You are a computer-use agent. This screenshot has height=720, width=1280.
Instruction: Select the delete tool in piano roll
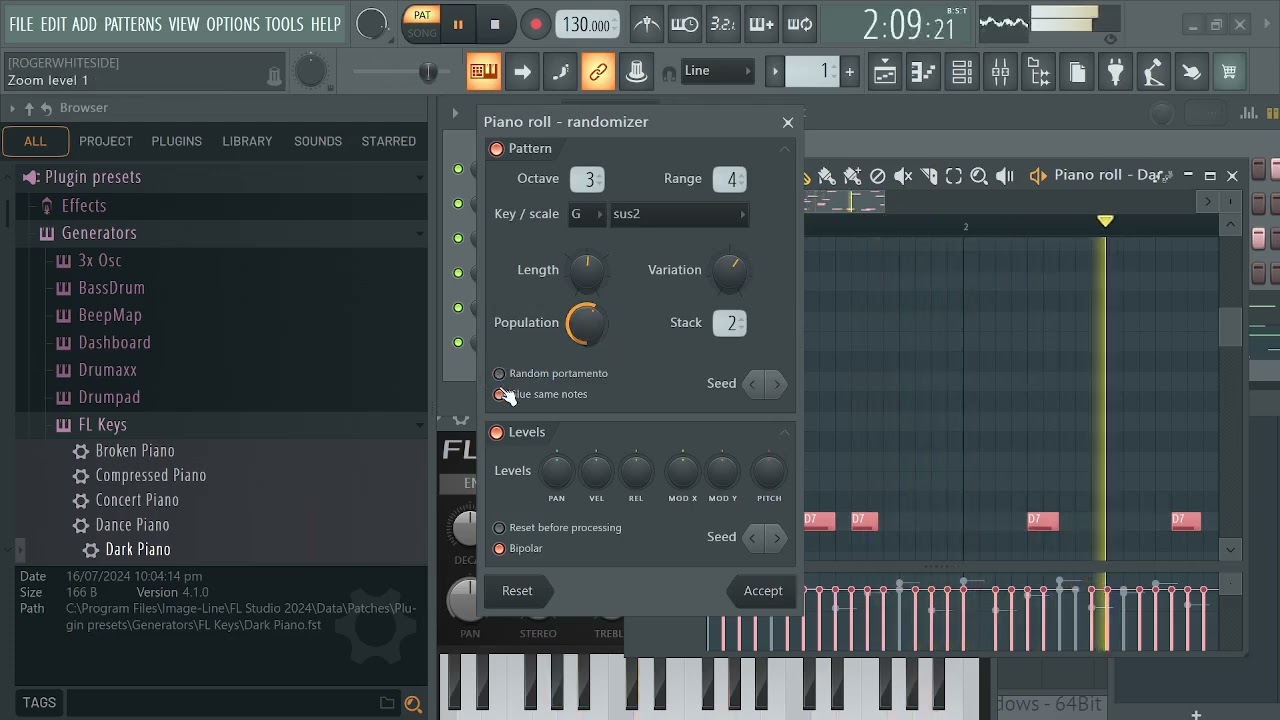(x=877, y=176)
